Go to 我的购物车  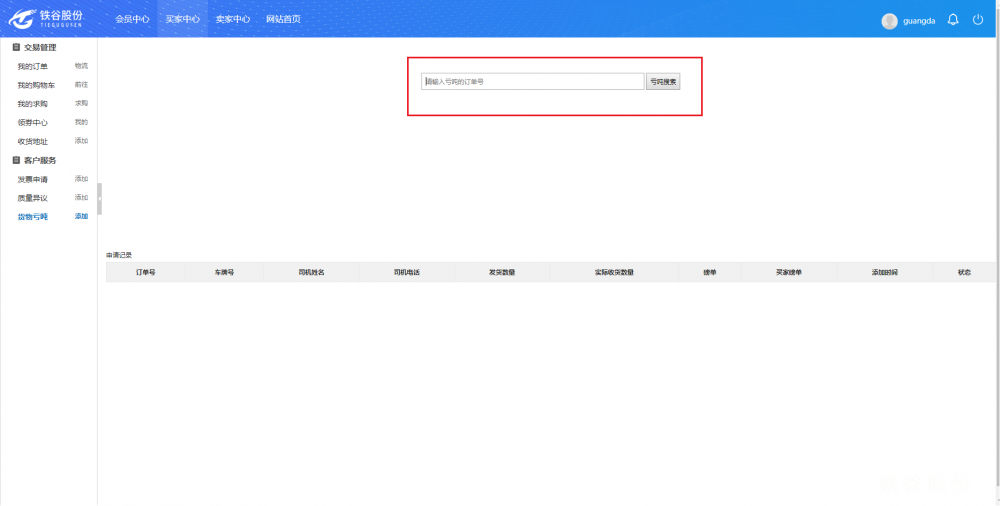pos(36,85)
